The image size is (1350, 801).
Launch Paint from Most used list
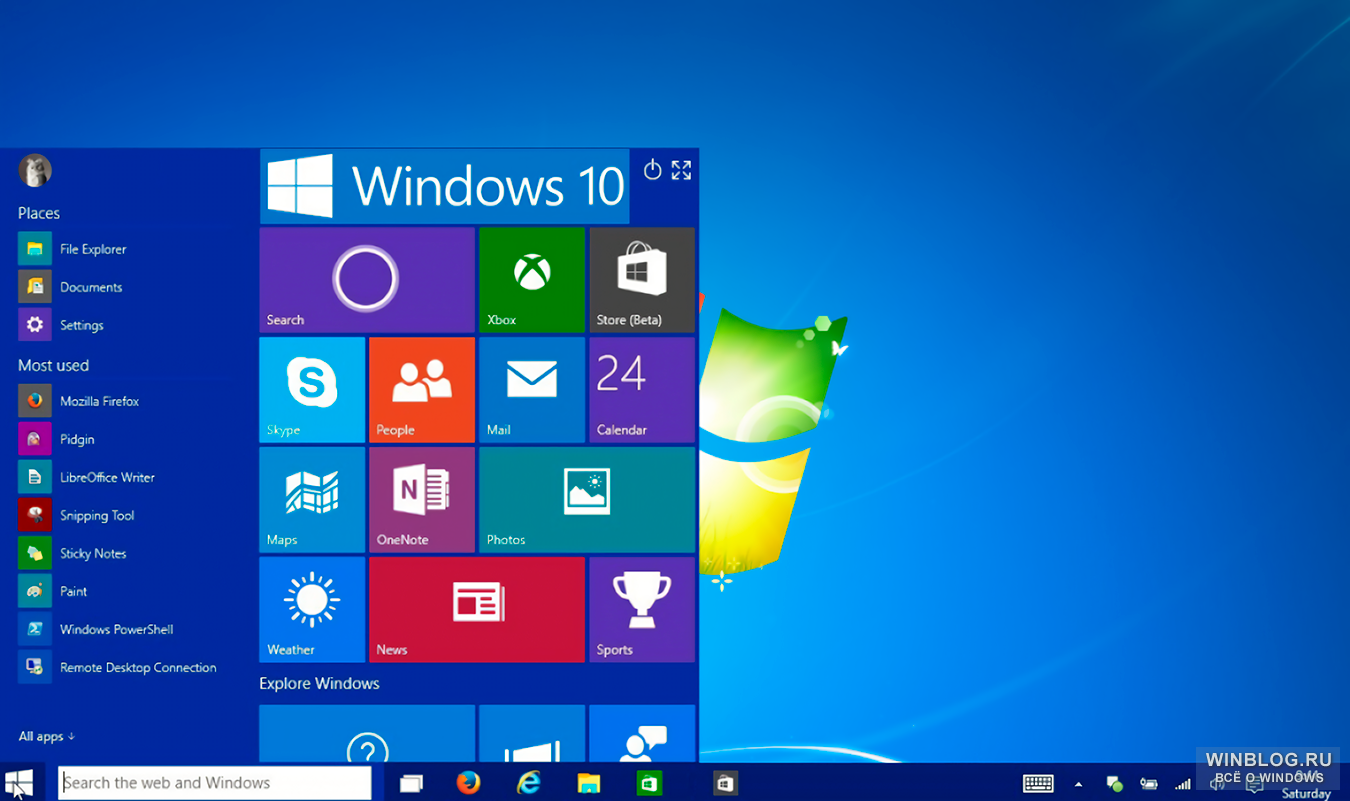point(54,591)
